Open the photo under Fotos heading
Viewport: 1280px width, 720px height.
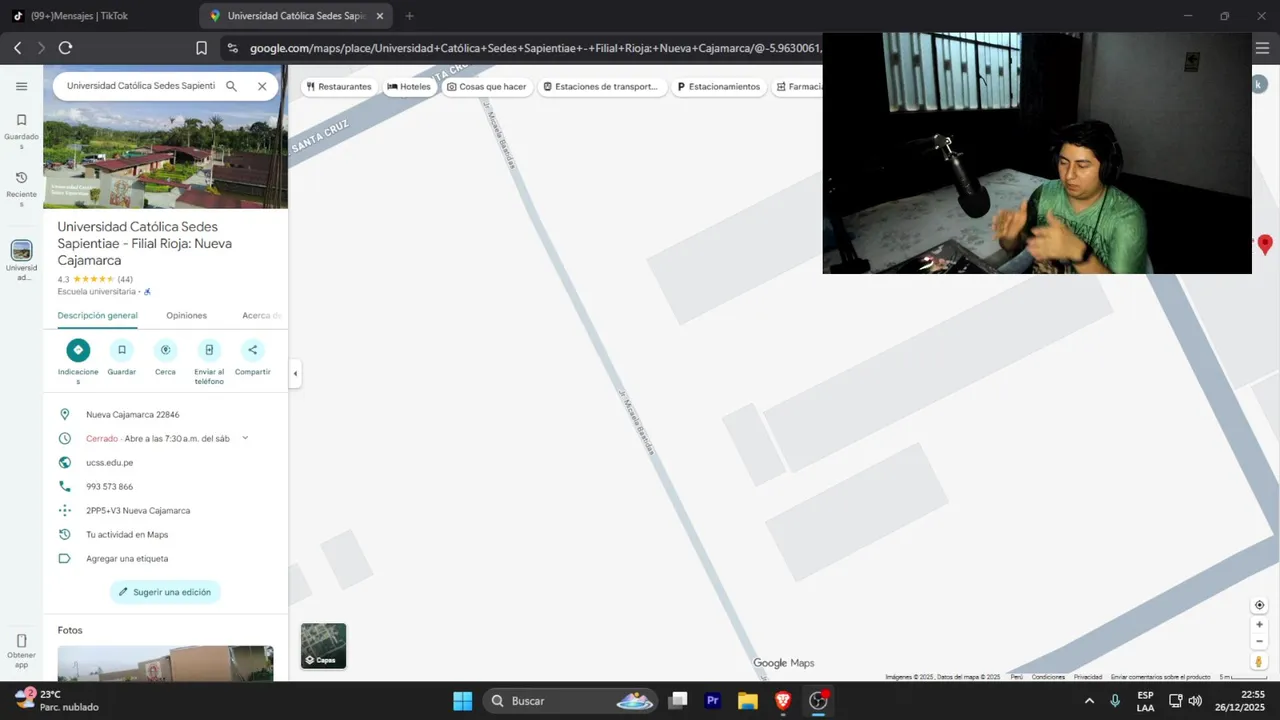point(165,663)
